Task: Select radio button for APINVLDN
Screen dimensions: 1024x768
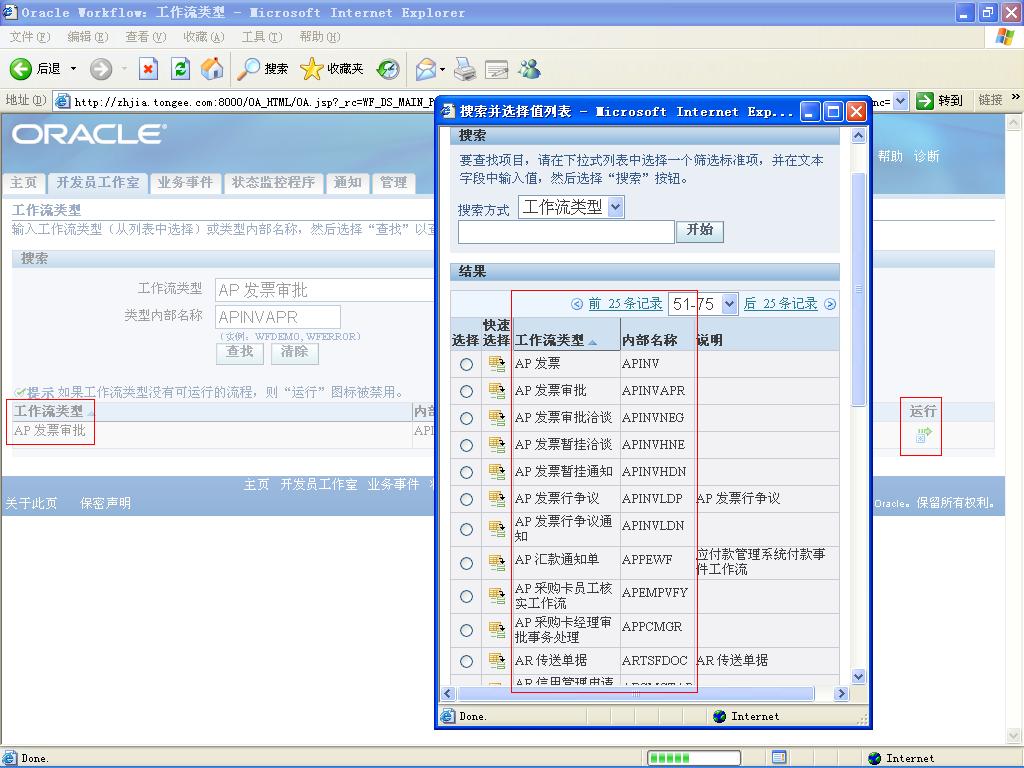Action: click(466, 530)
